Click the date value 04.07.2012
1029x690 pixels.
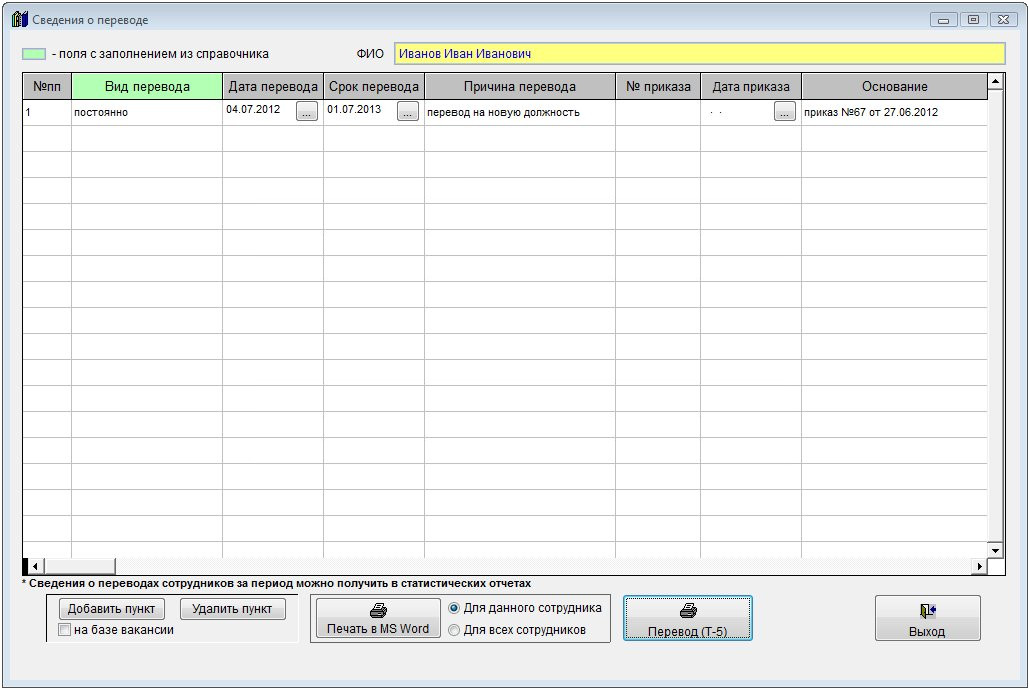point(253,109)
